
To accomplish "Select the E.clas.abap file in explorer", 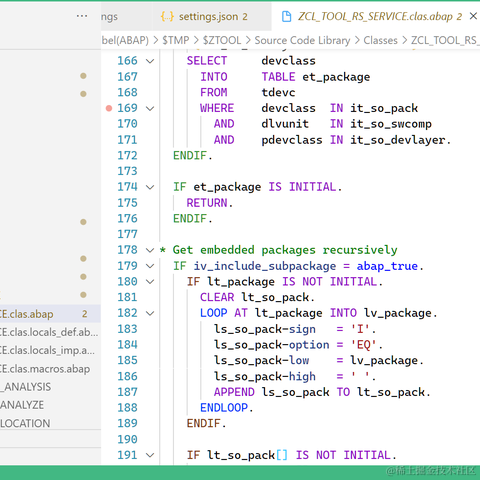I will tap(50, 314).
